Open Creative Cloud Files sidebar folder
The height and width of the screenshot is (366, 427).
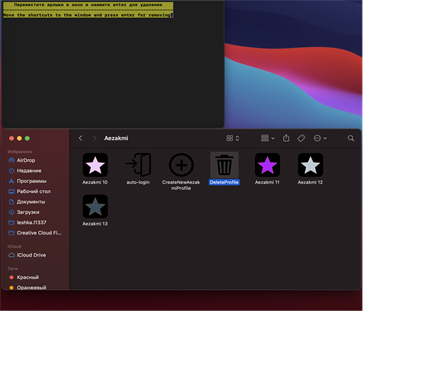pyautogui.click(x=36, y=233)
